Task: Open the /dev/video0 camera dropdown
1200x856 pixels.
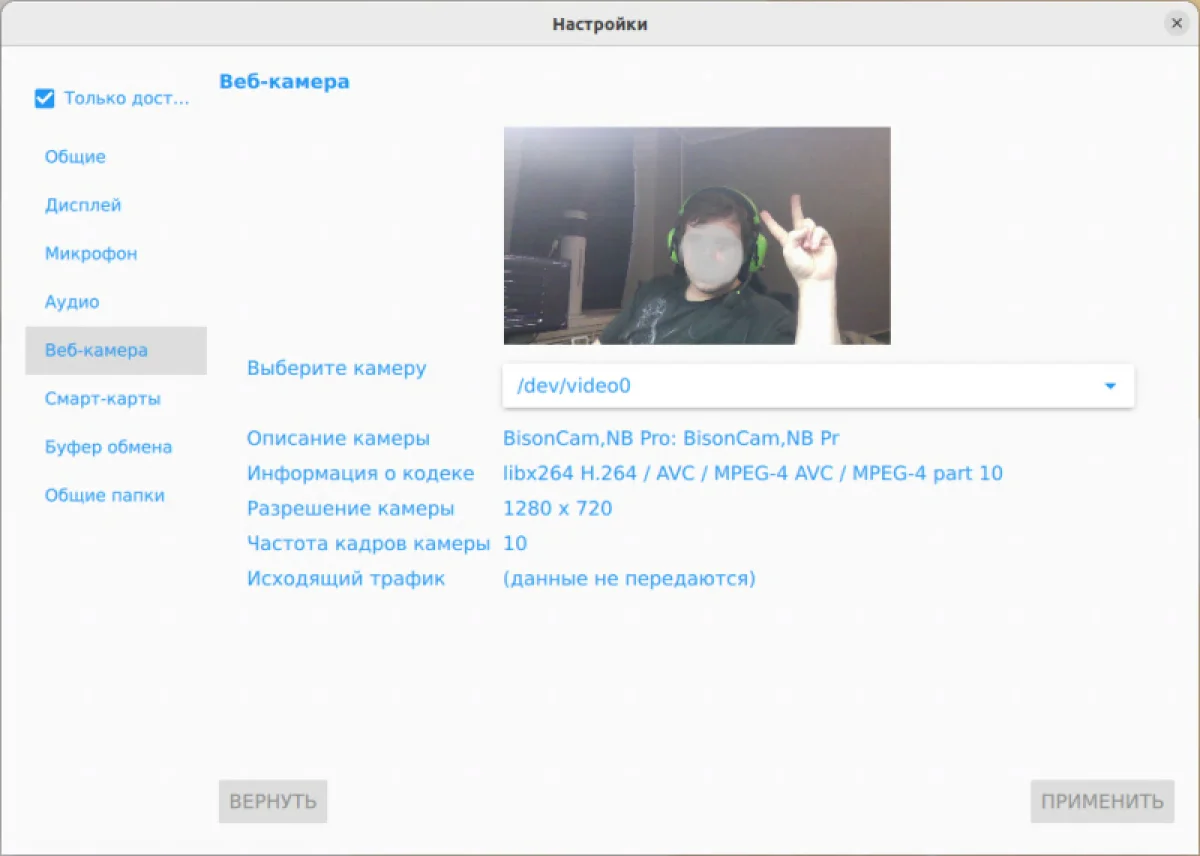Action: pos(818,386)
